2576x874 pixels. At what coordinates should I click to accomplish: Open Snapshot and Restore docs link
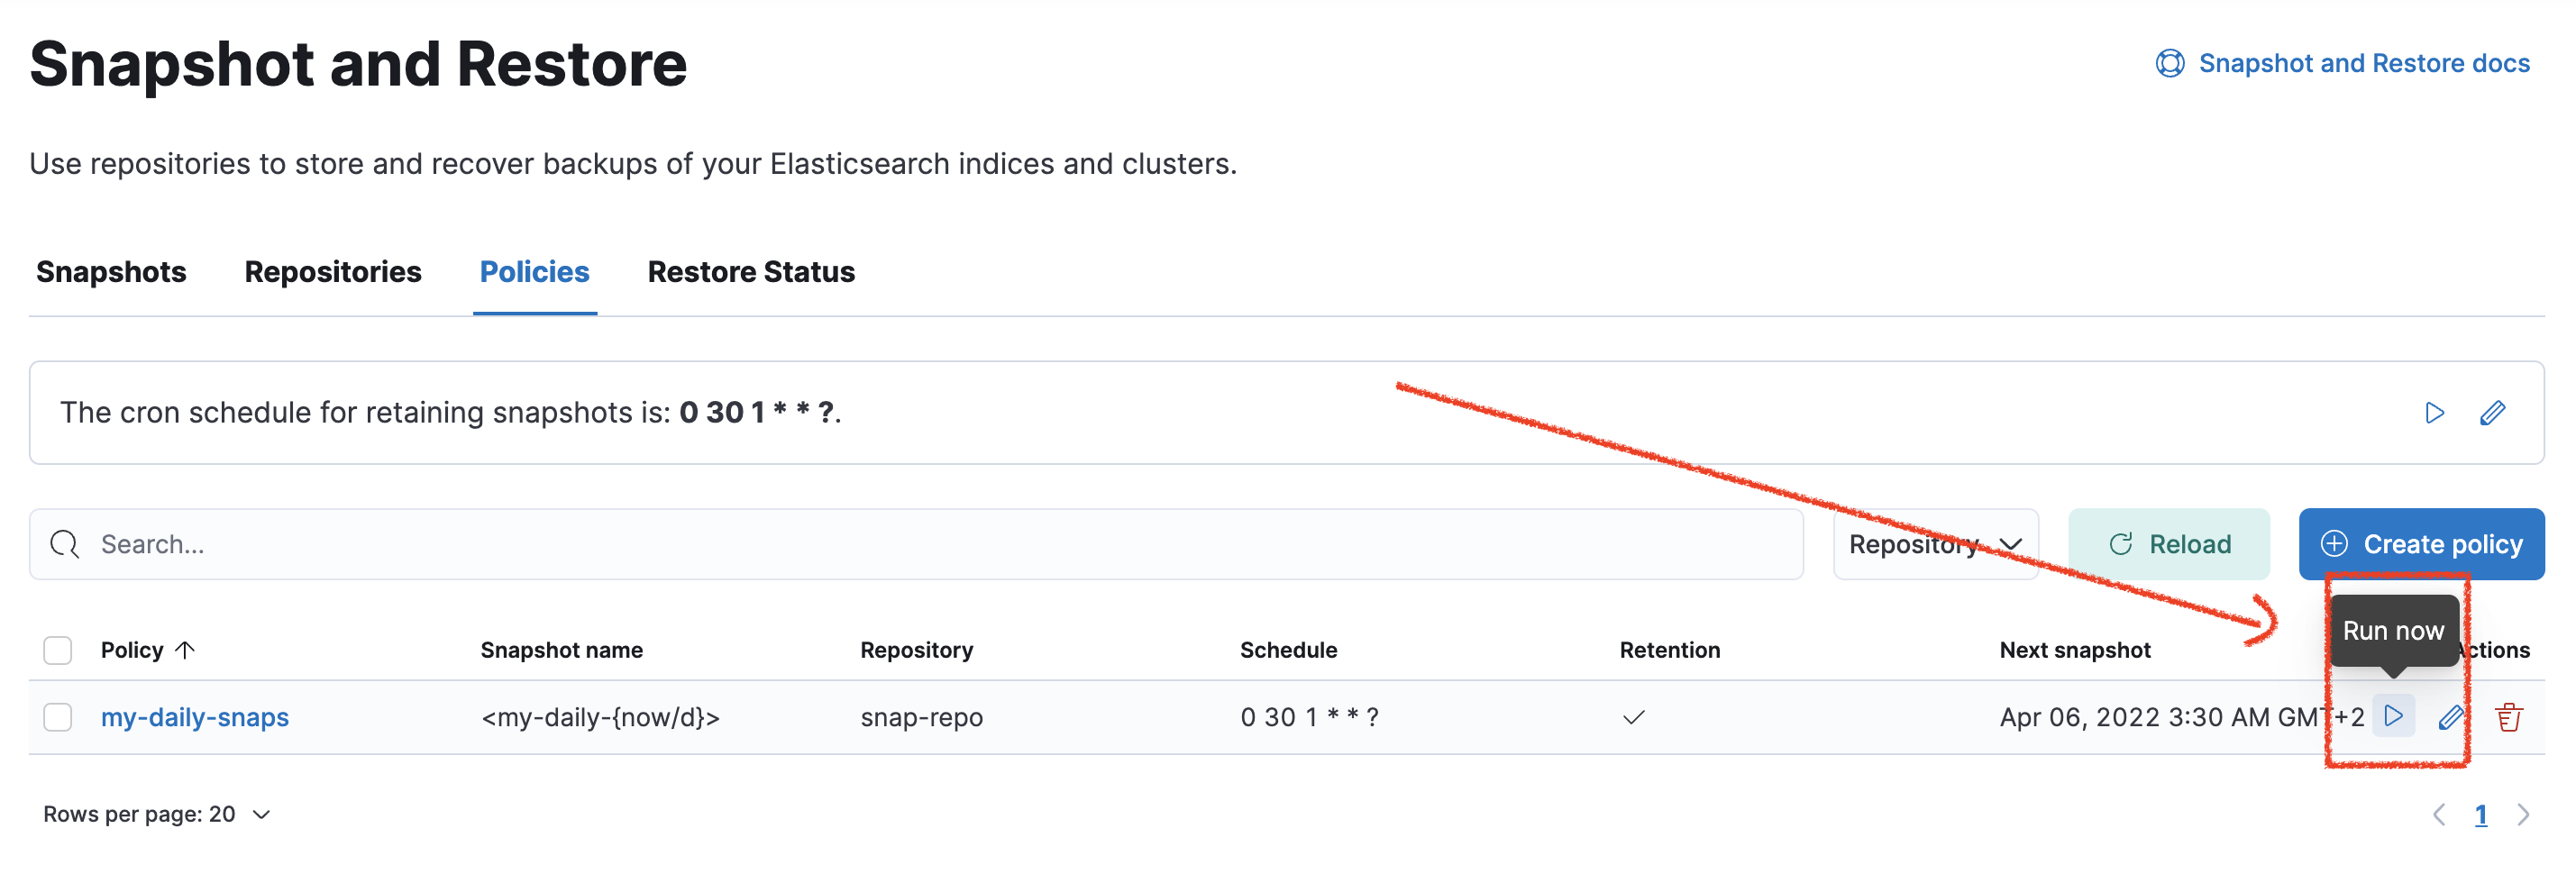coord(2364,63)
